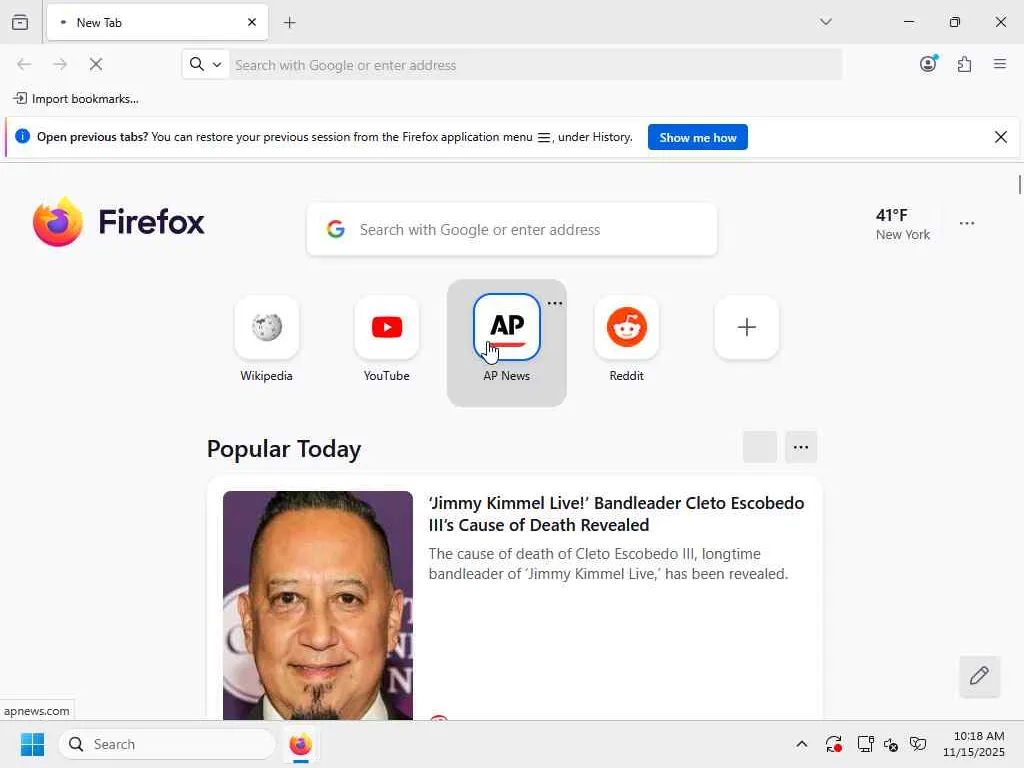Expand the list all tabs chevron
Viewport: 1024px width, 768px height.
point(825,22)
